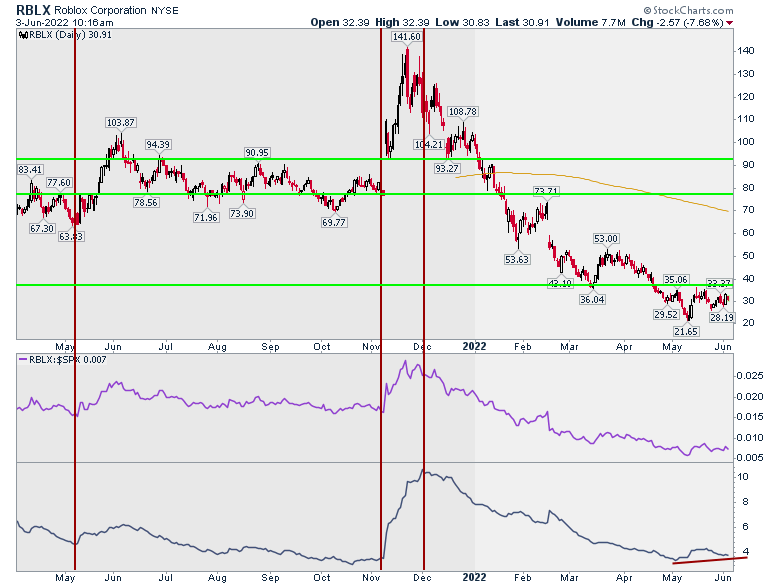
Task: Click the 3-Jun-2022 10:16am timestamp
Action: [x=65, y=22]
